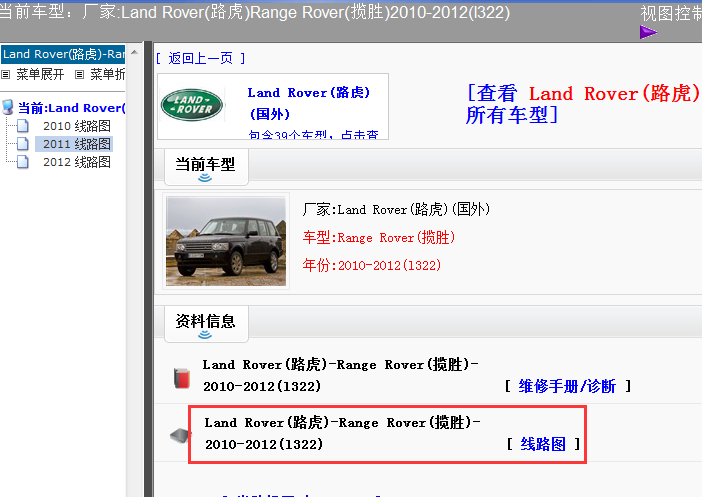
Task: Click document icon next to 2010 线路图
Action: 23,126
